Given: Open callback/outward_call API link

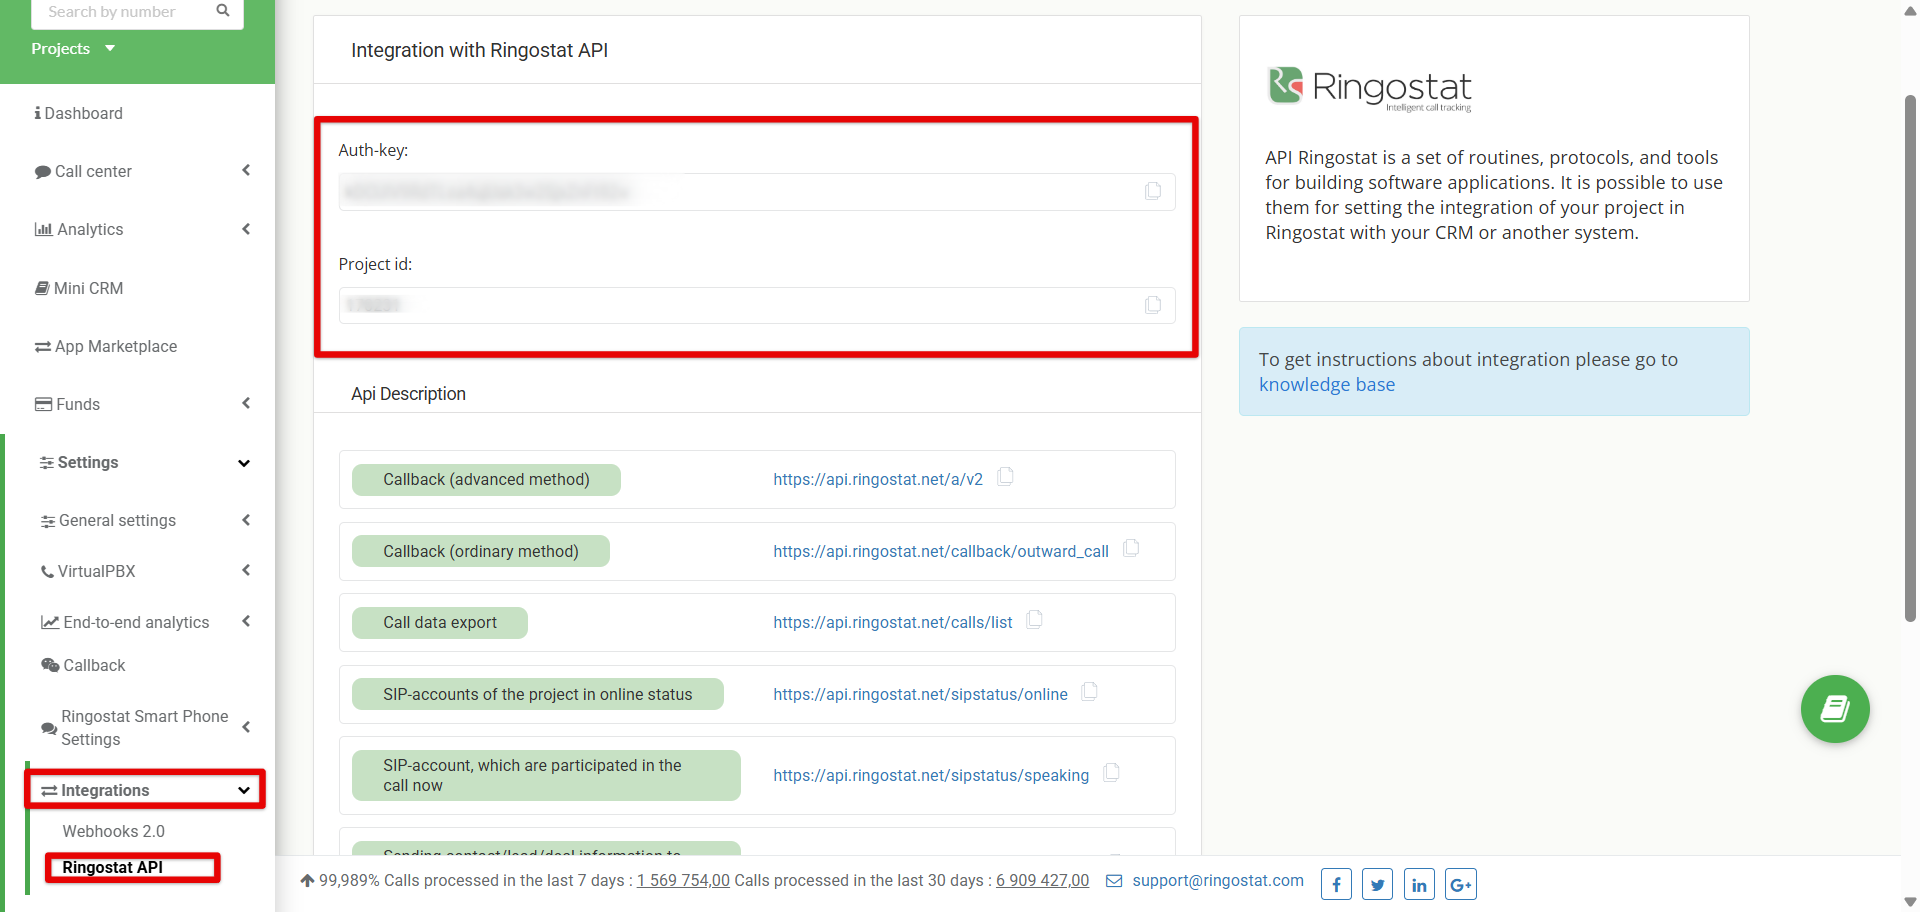Looking at the screenshot, I should [x=941, y=552].
